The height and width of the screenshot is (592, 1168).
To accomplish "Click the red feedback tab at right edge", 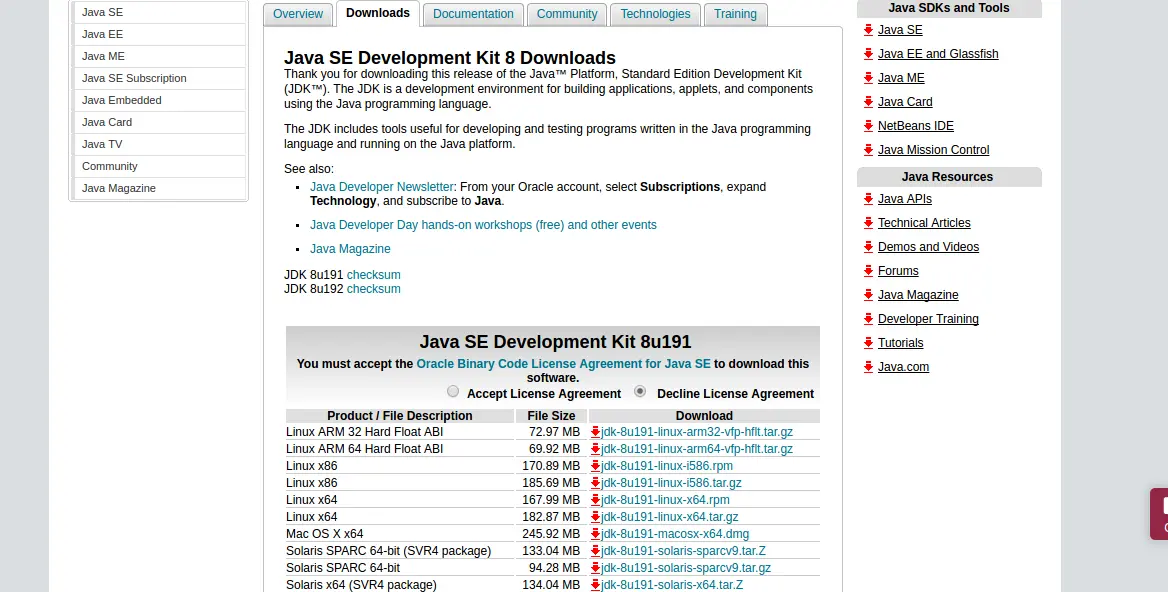I will tap(1159, 514).
